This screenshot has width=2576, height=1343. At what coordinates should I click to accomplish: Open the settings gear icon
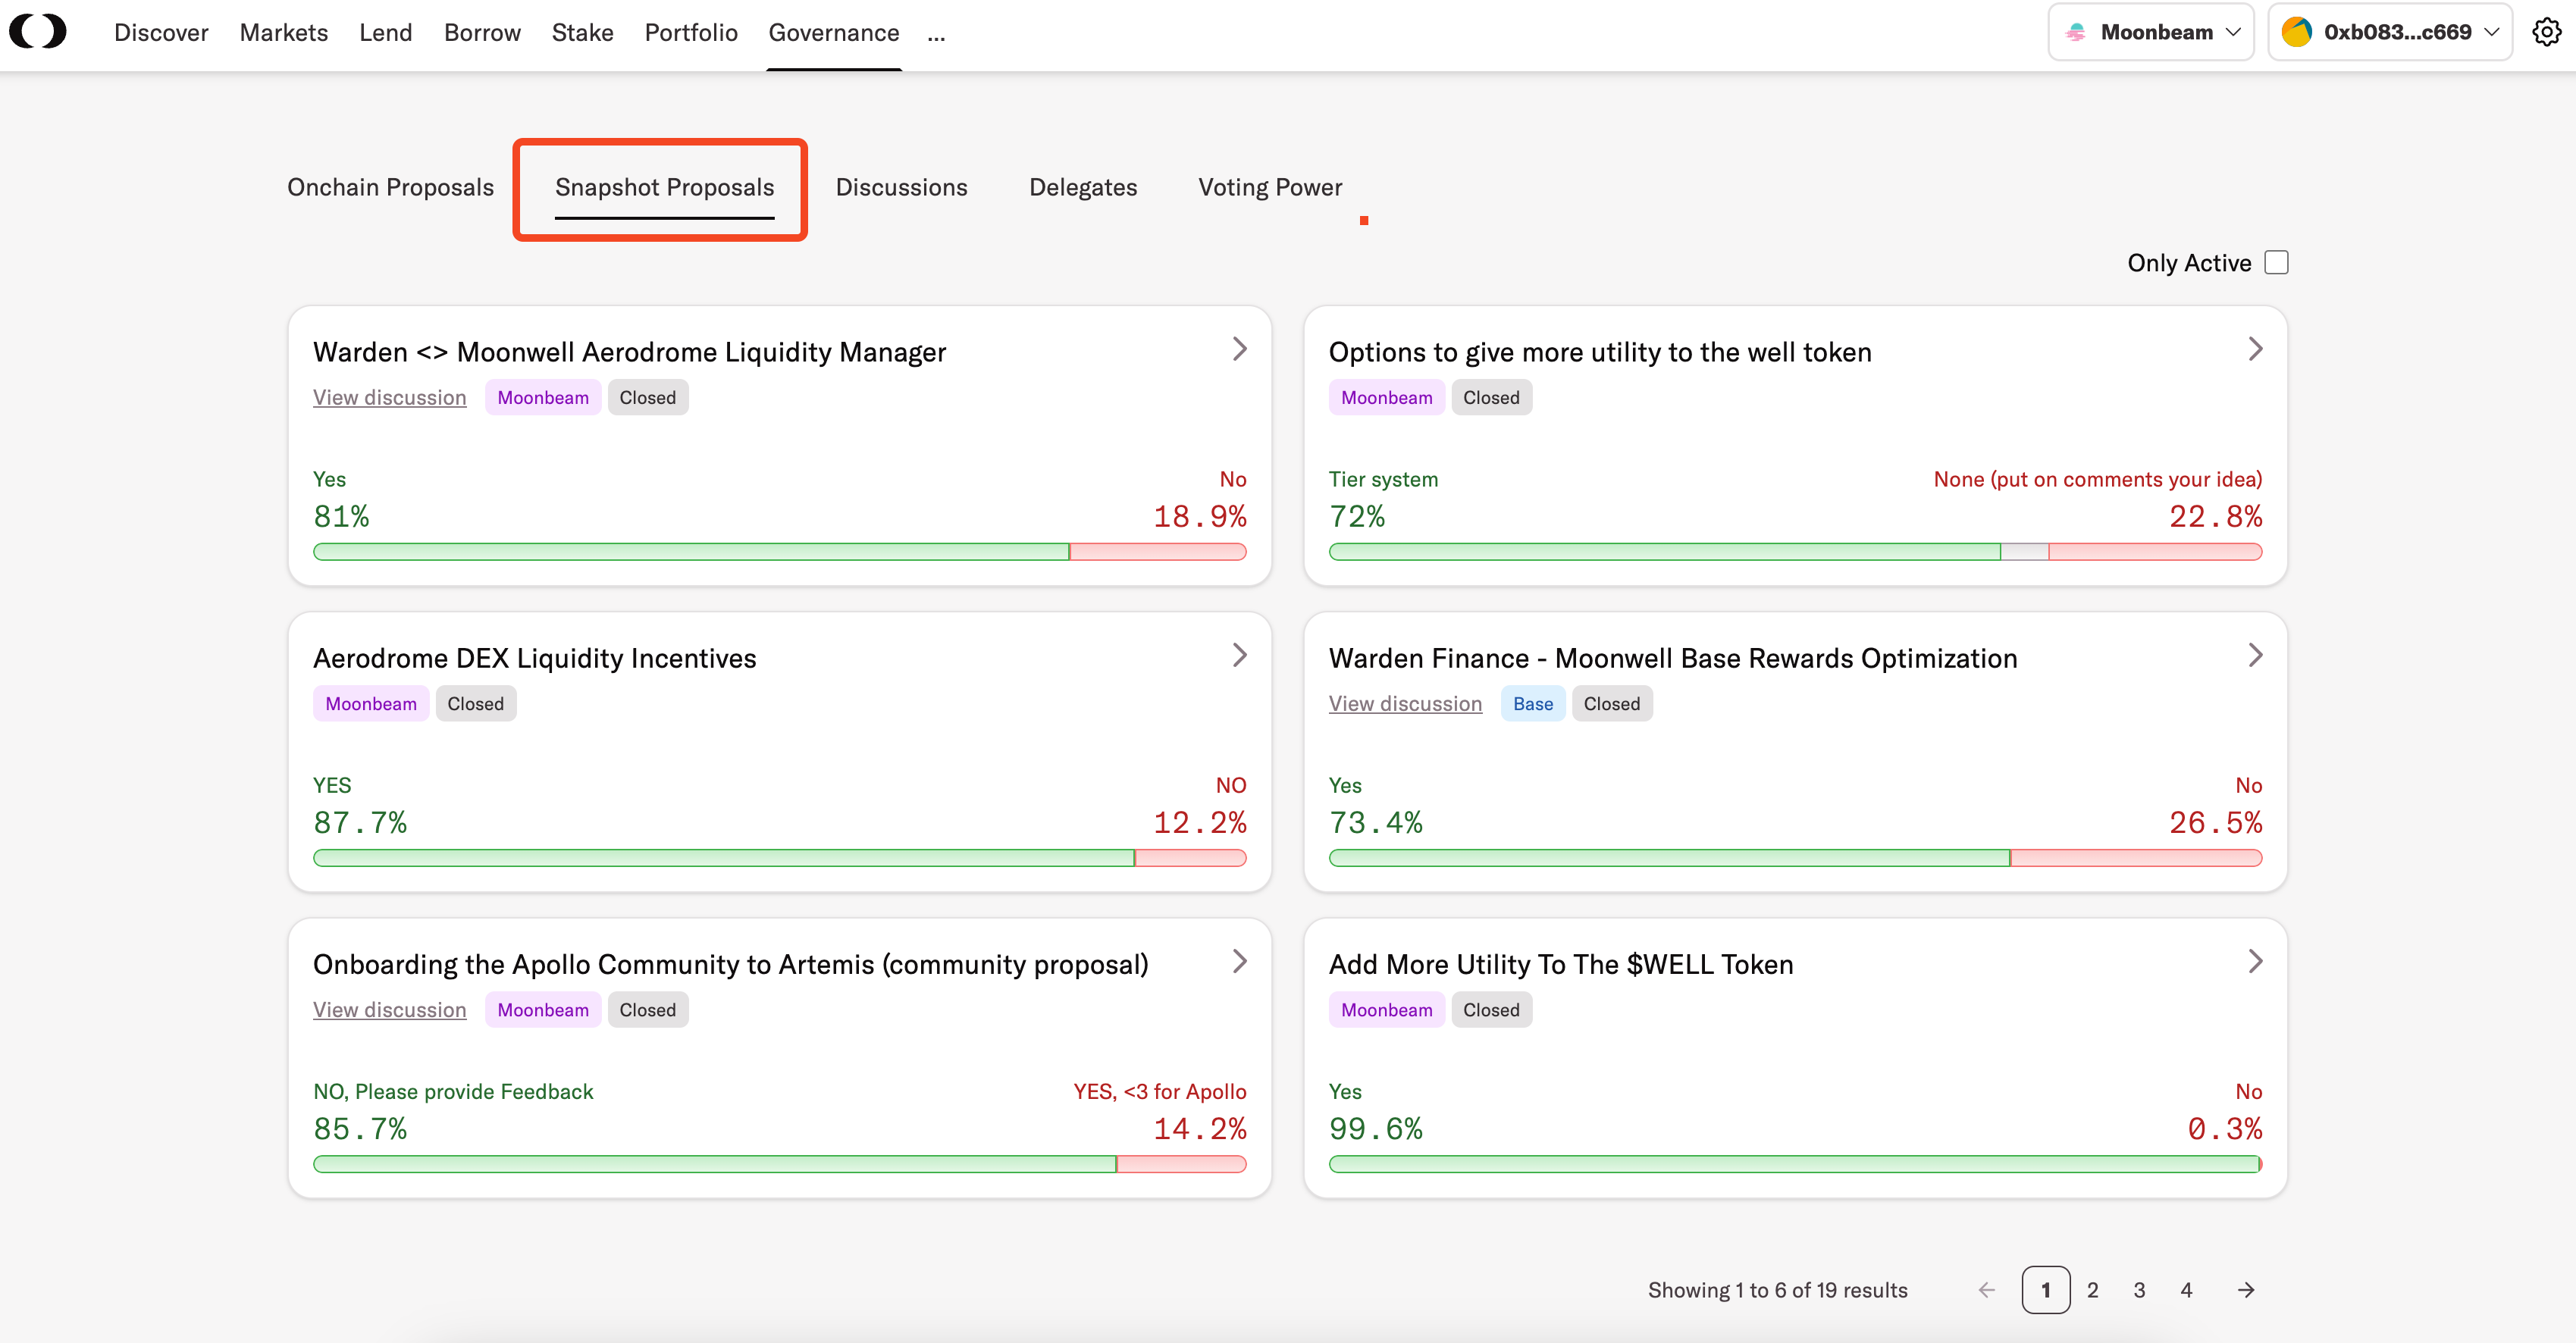coord(2546,32)
